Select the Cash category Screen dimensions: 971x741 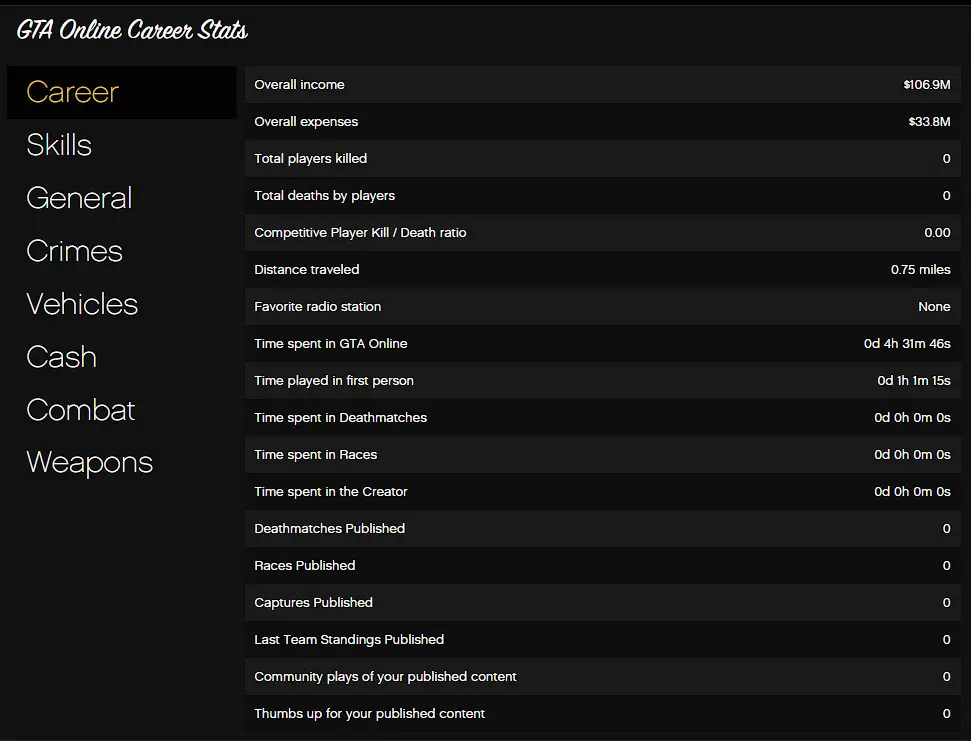pos(62,357)
